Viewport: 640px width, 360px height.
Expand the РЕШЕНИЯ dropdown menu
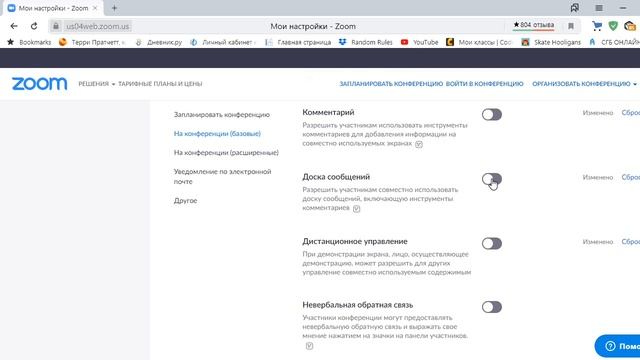pos(96,84)
